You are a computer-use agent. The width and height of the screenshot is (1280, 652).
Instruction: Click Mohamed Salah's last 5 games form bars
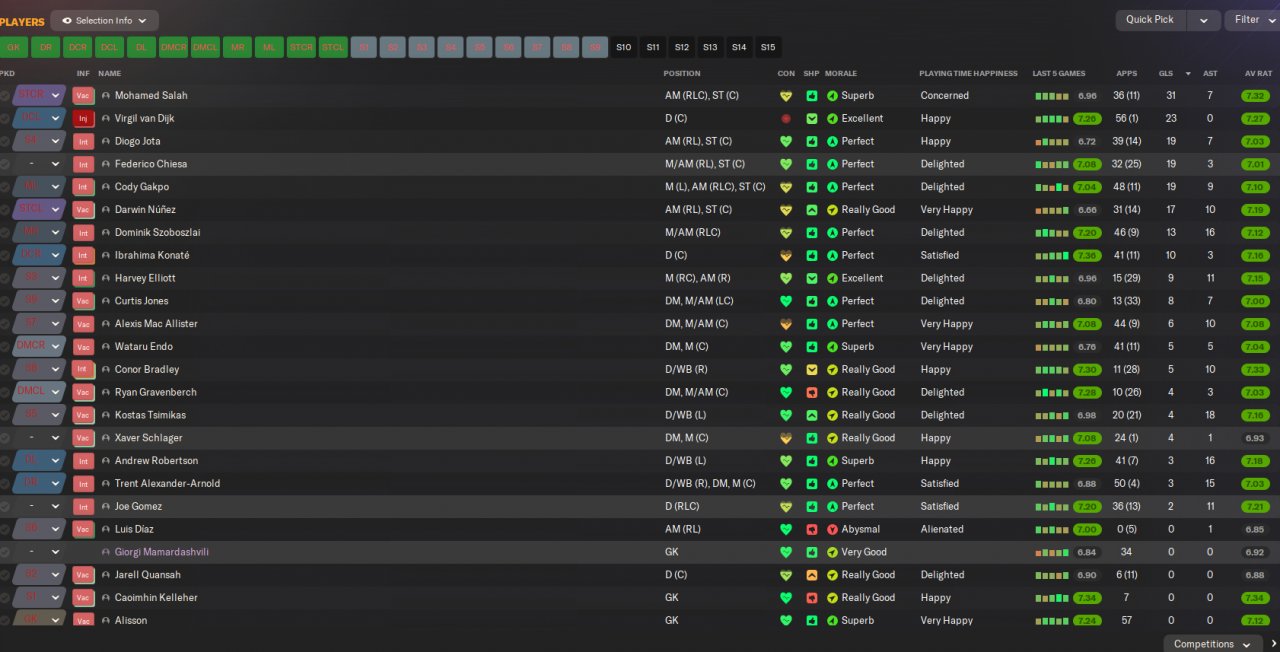(x=1051, y=96)
